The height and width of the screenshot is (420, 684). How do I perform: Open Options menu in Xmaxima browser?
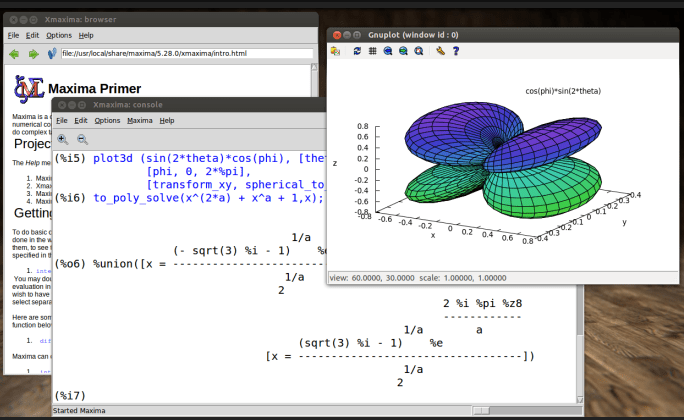click(x=59, y=35)
